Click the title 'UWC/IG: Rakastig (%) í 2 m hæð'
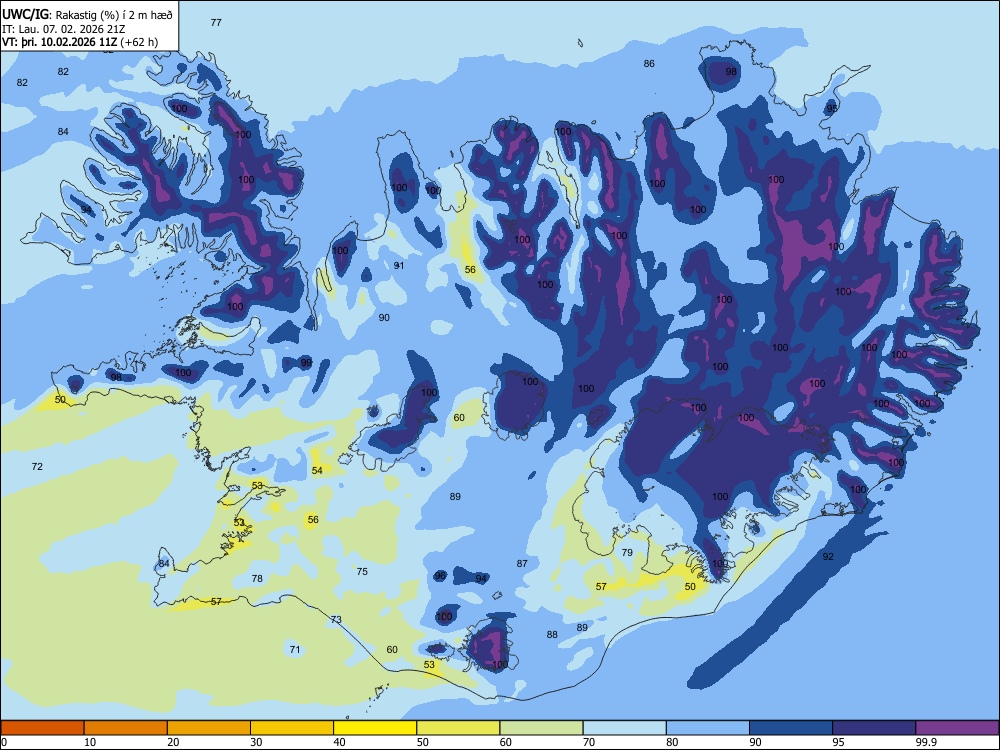 pyautogui.click(x=87, y=15)
